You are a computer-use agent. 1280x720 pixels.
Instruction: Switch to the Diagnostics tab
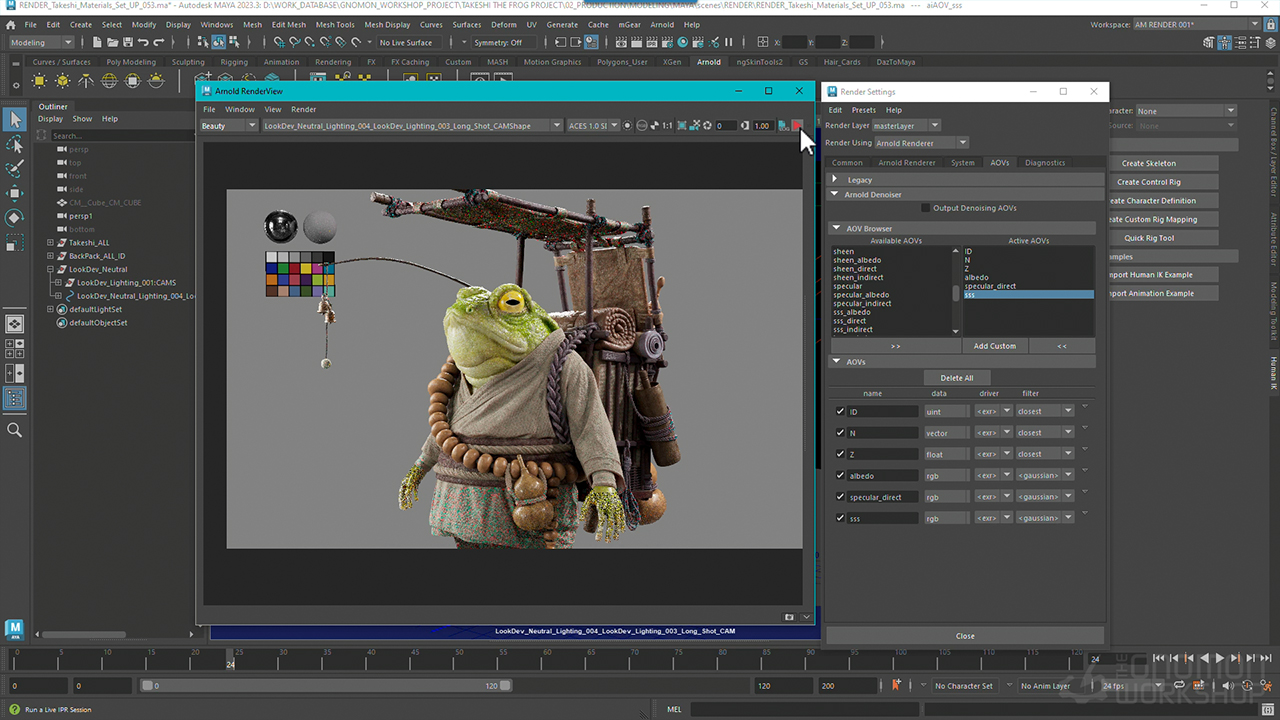(x=1045, y=162)
